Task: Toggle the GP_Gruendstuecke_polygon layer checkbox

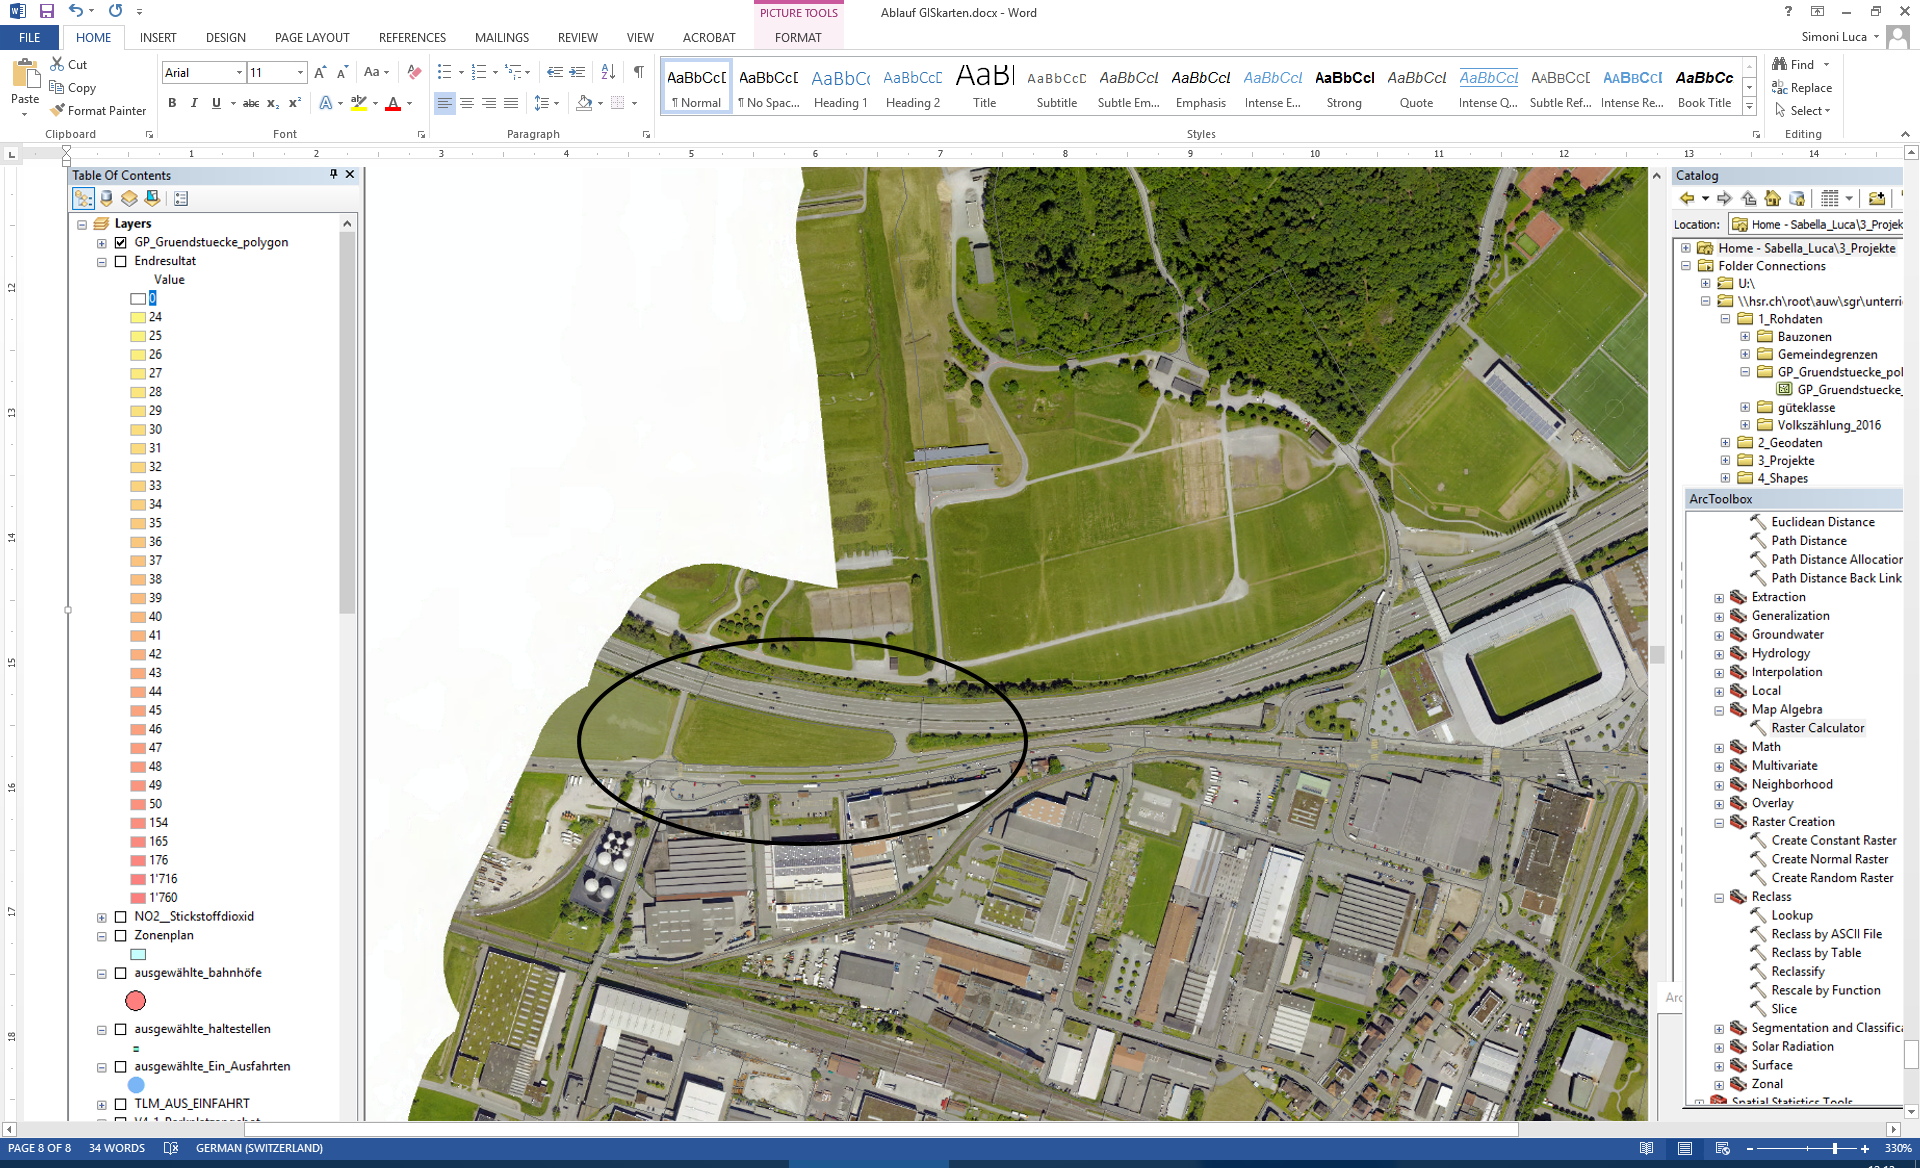Action: [x=121, y=242]
